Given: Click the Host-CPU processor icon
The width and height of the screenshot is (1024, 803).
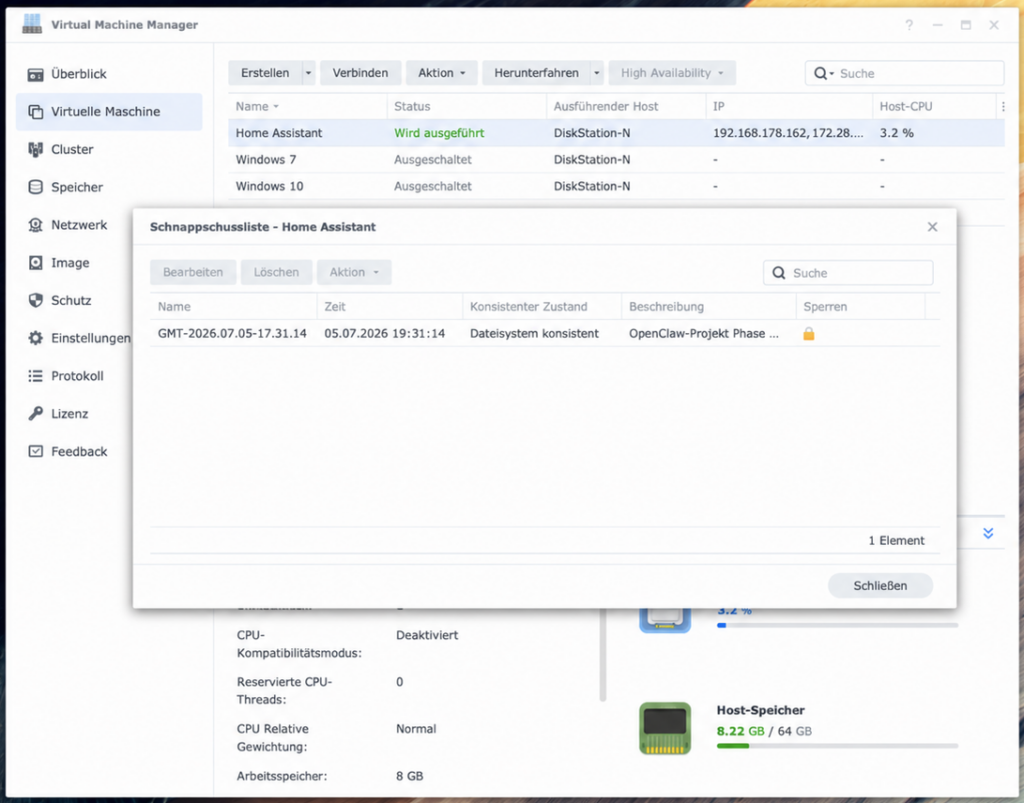Looking at the screenshot, I should tap(665, 620).
